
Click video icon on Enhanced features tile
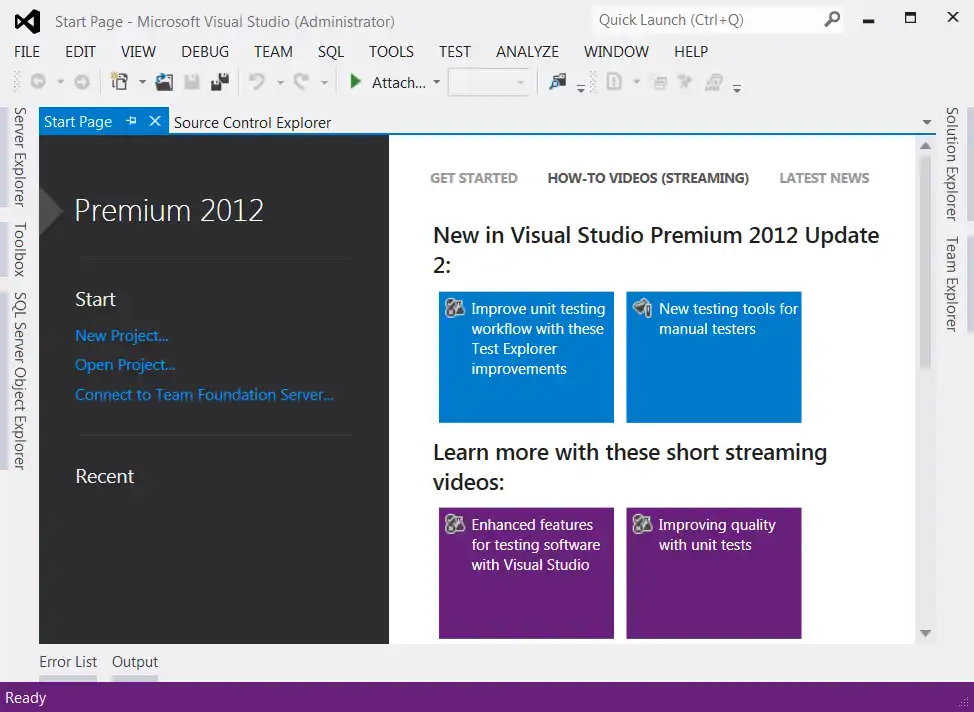tap(455, 524)
